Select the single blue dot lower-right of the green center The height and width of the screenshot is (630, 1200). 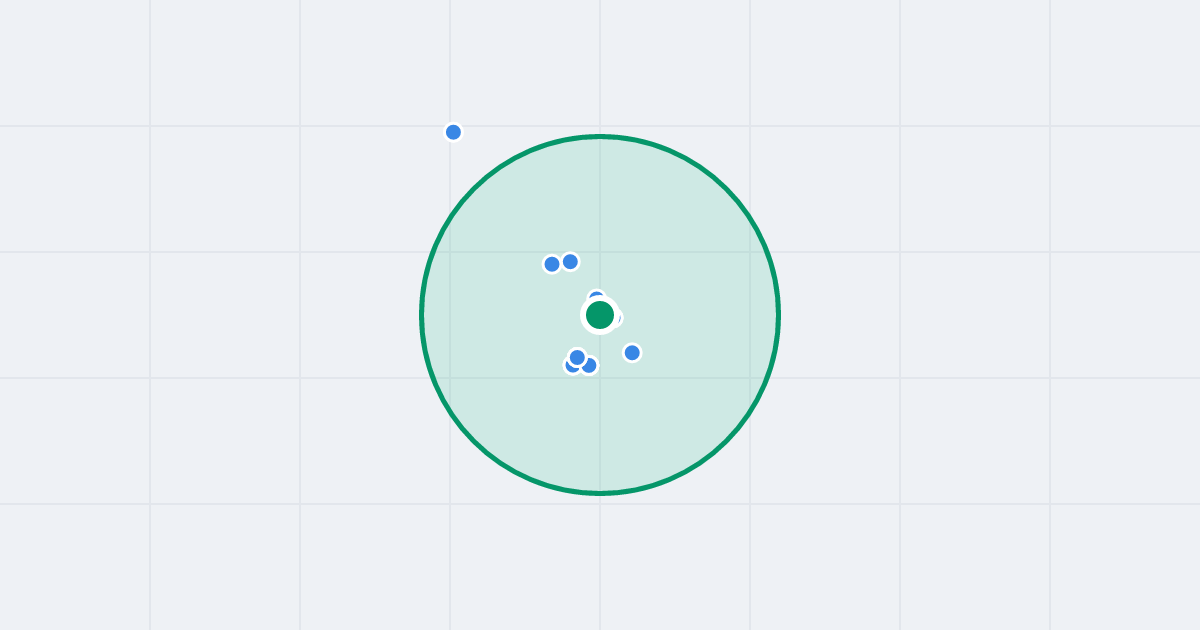pyautogui.click(x=632, y=352)
